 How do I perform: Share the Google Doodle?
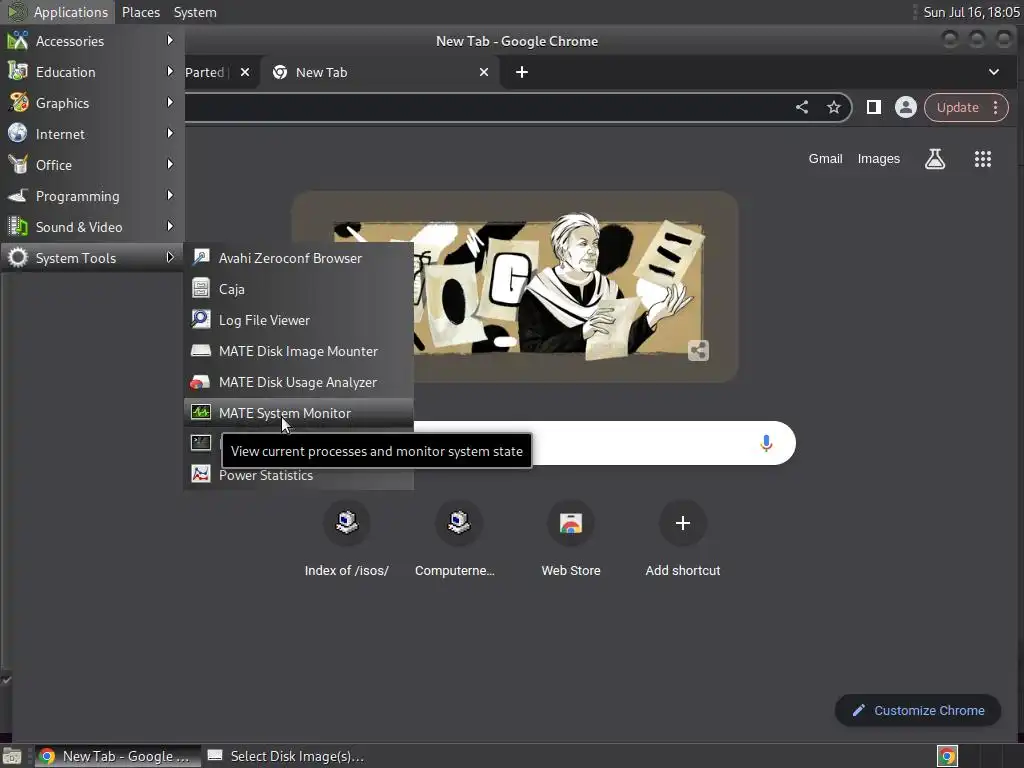coord(698,351)
